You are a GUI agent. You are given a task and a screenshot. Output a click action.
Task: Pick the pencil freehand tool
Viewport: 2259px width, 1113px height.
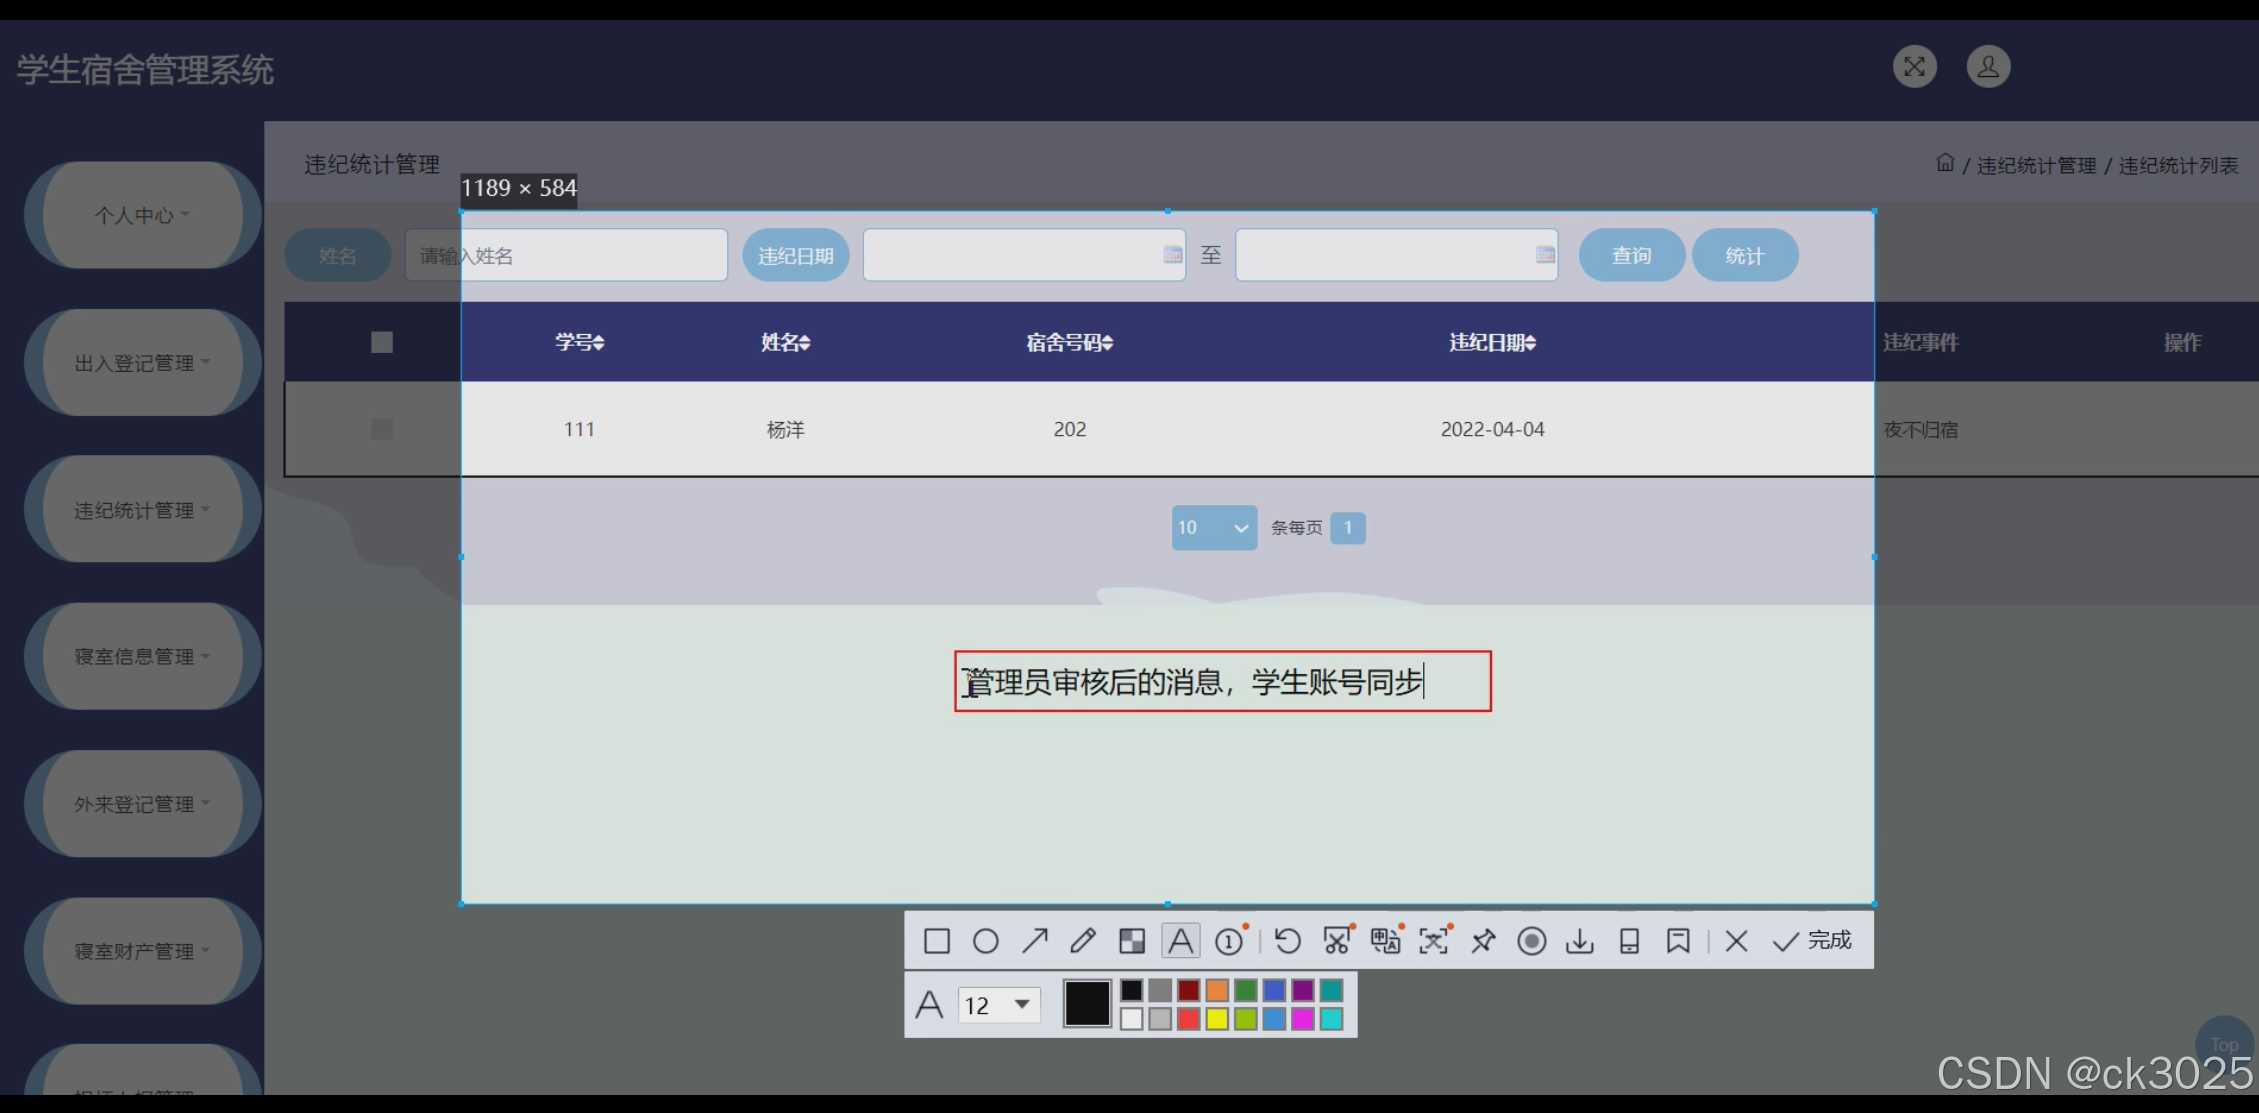pos(1083,941)
